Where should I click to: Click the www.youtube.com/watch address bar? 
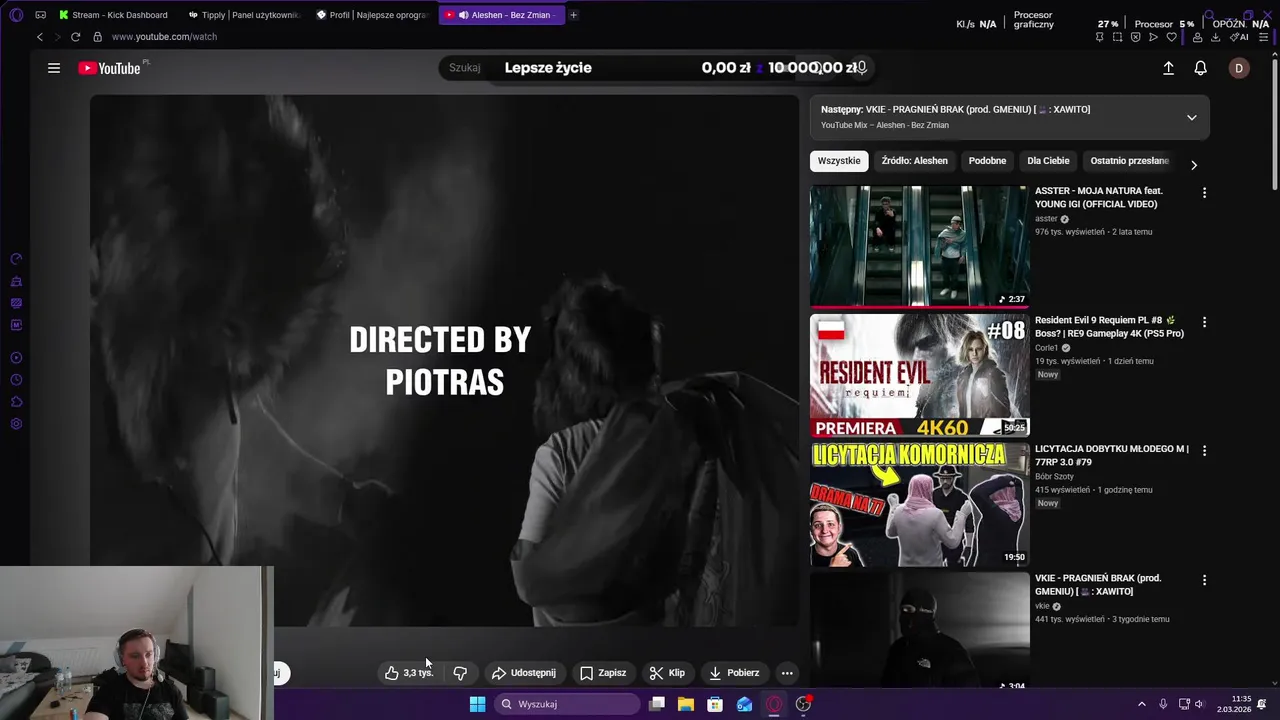tap(164, 37)
